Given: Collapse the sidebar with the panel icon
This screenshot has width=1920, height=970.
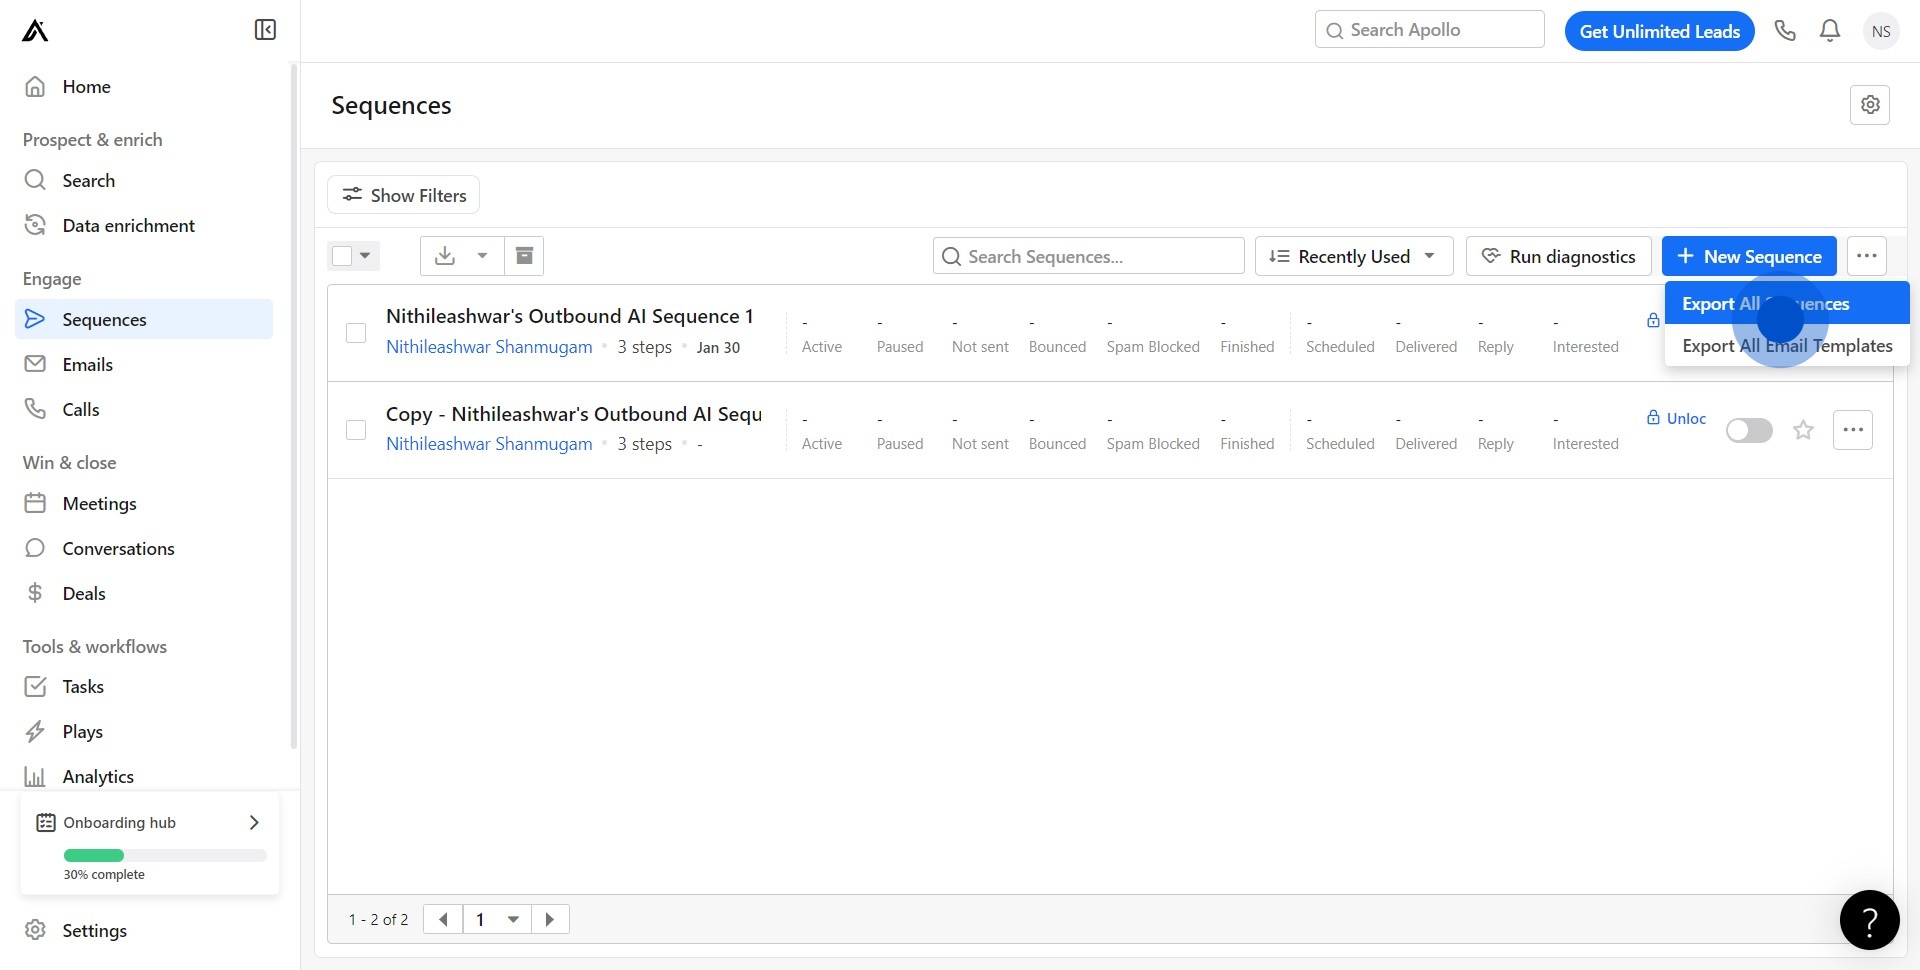Looking at the screenshot, I should [265, 30].
